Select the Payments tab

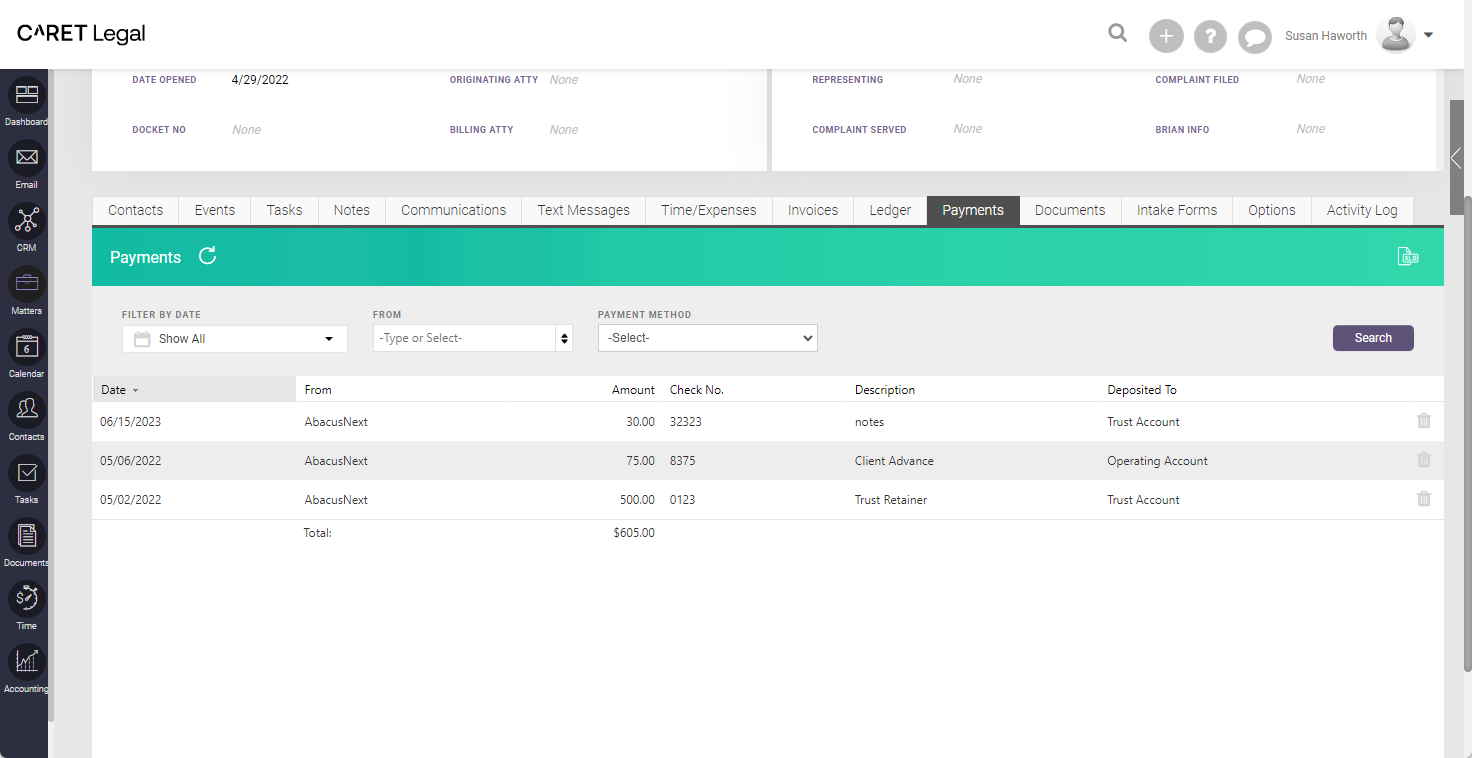[x=973, y=210]
